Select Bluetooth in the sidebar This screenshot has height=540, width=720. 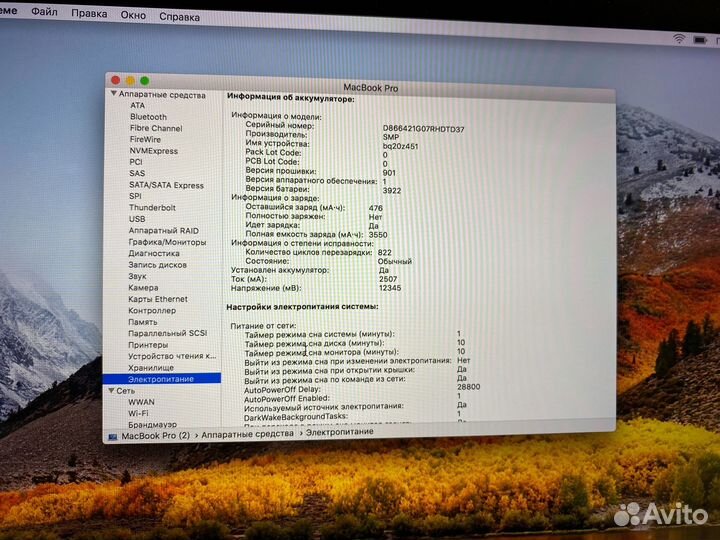click(x=148, y=117)
